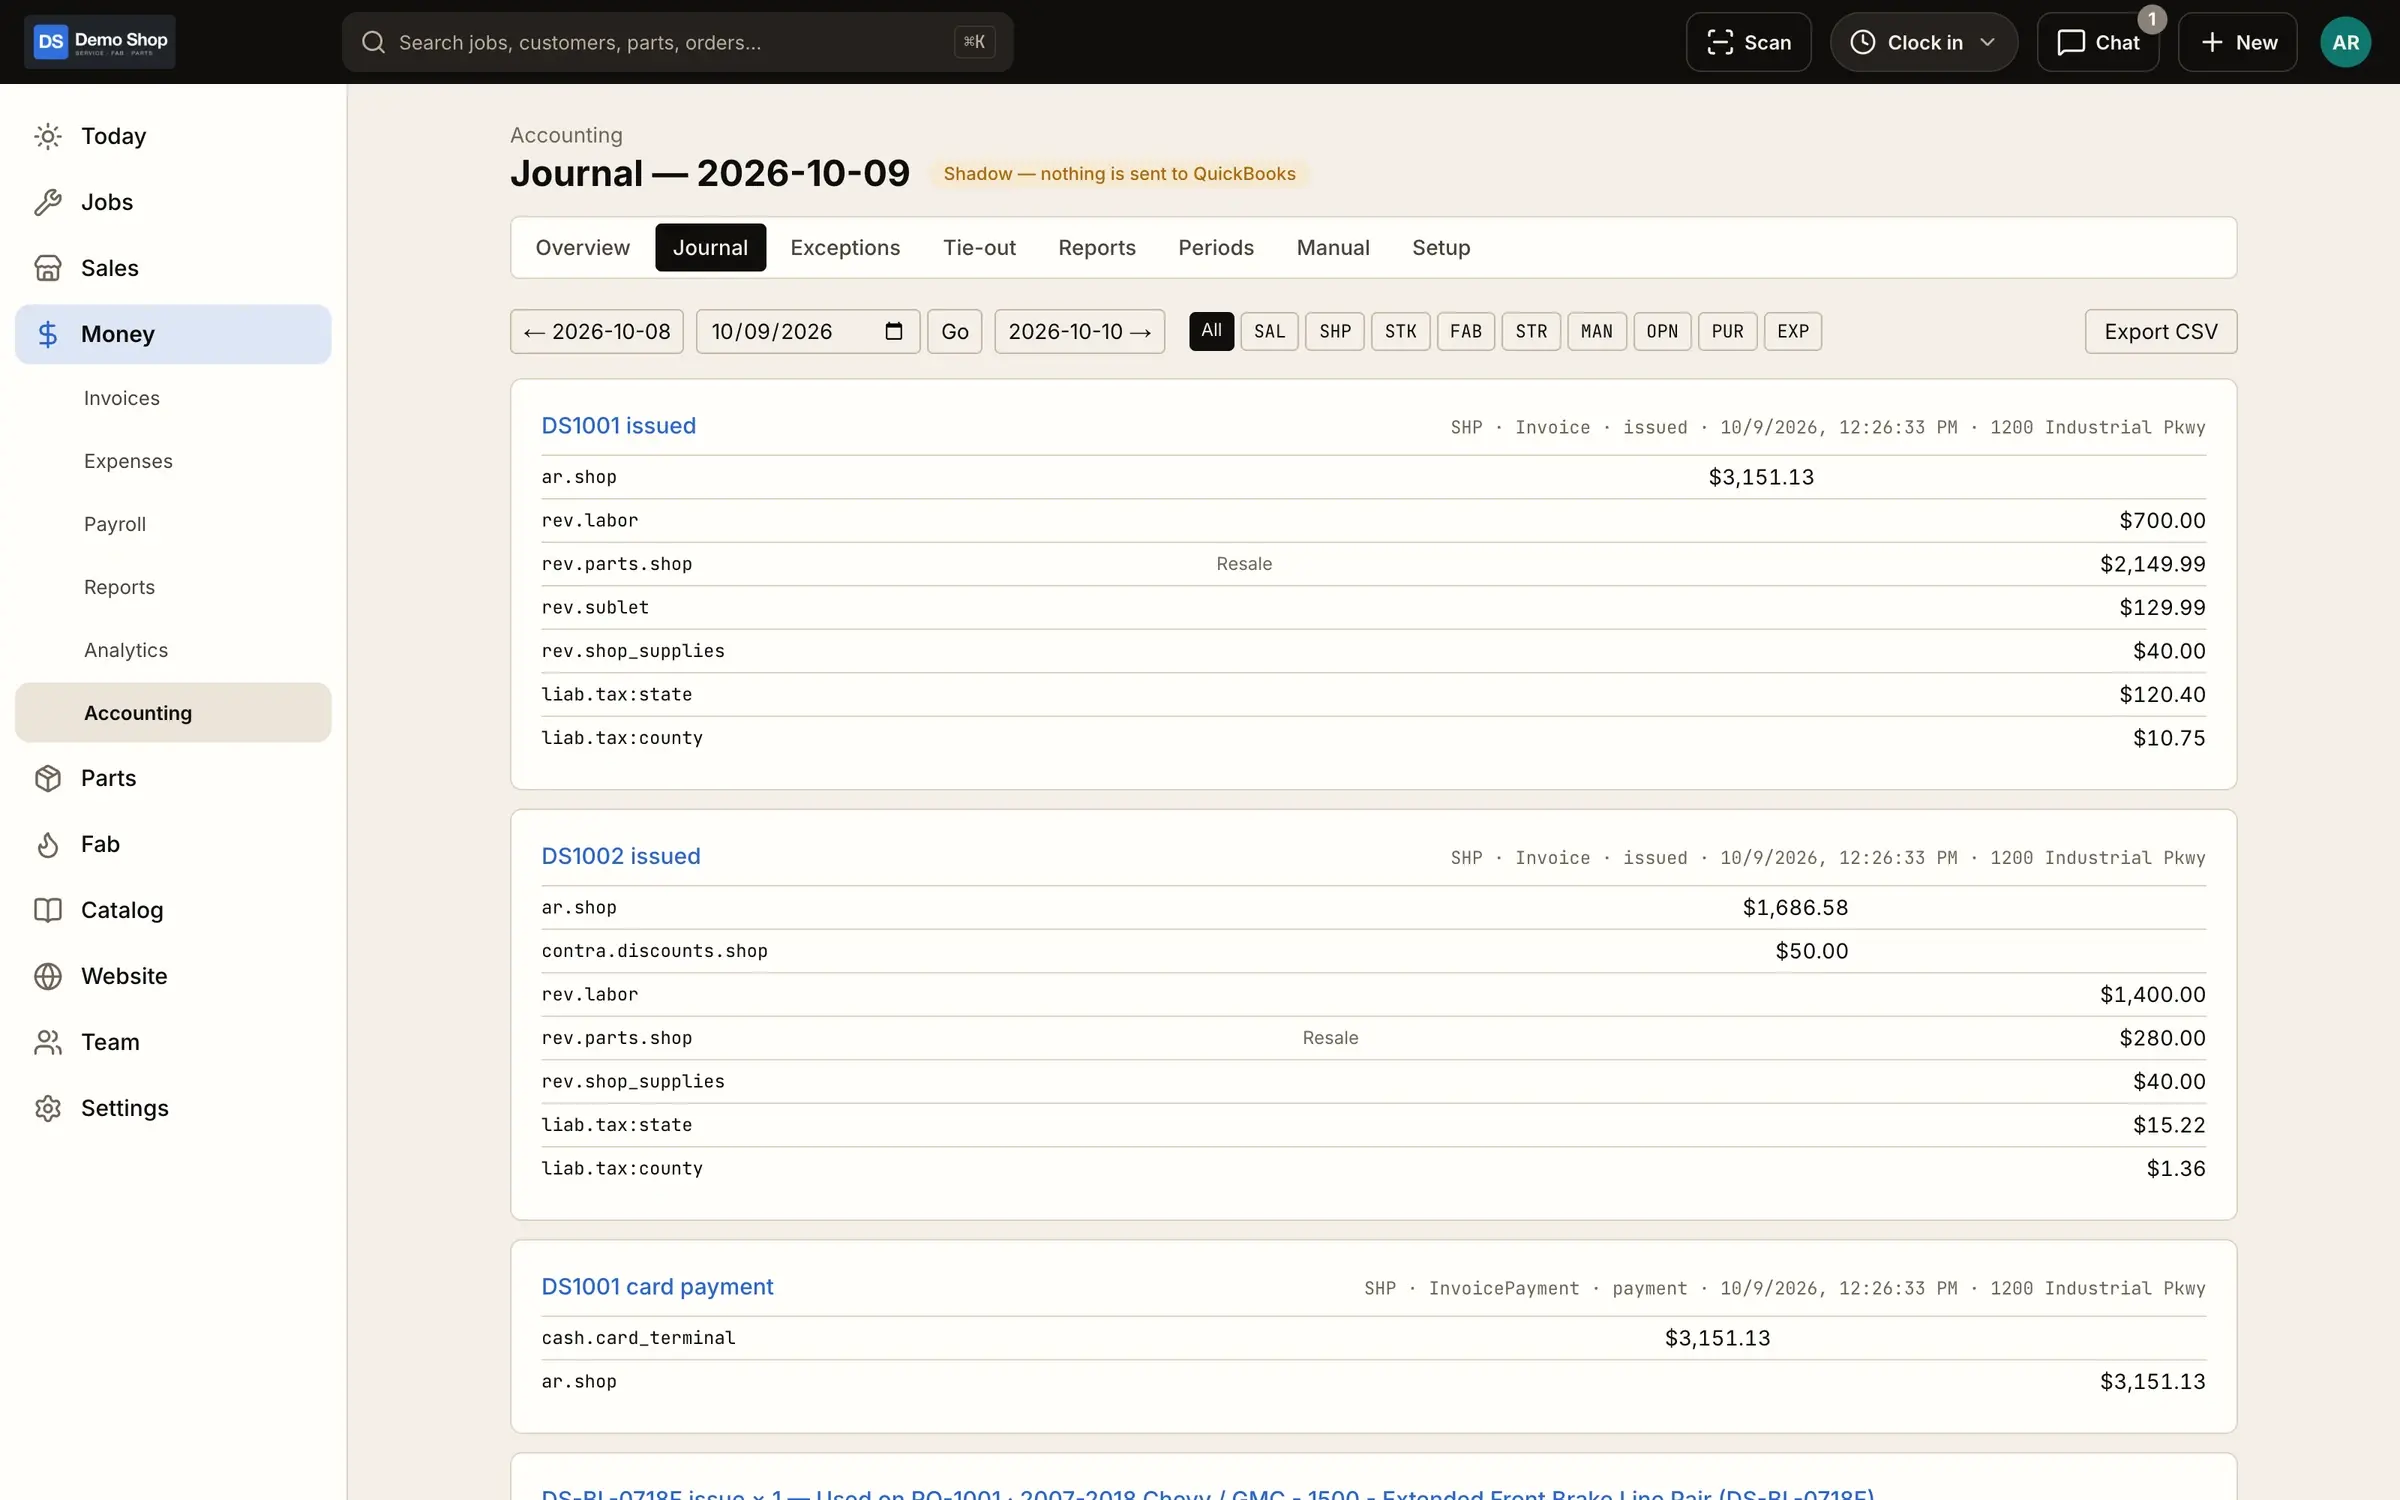Filter journal by SHP
Viewport: 2400px width, 1500px height.
pyautogui.click(x=1335, y=331)
